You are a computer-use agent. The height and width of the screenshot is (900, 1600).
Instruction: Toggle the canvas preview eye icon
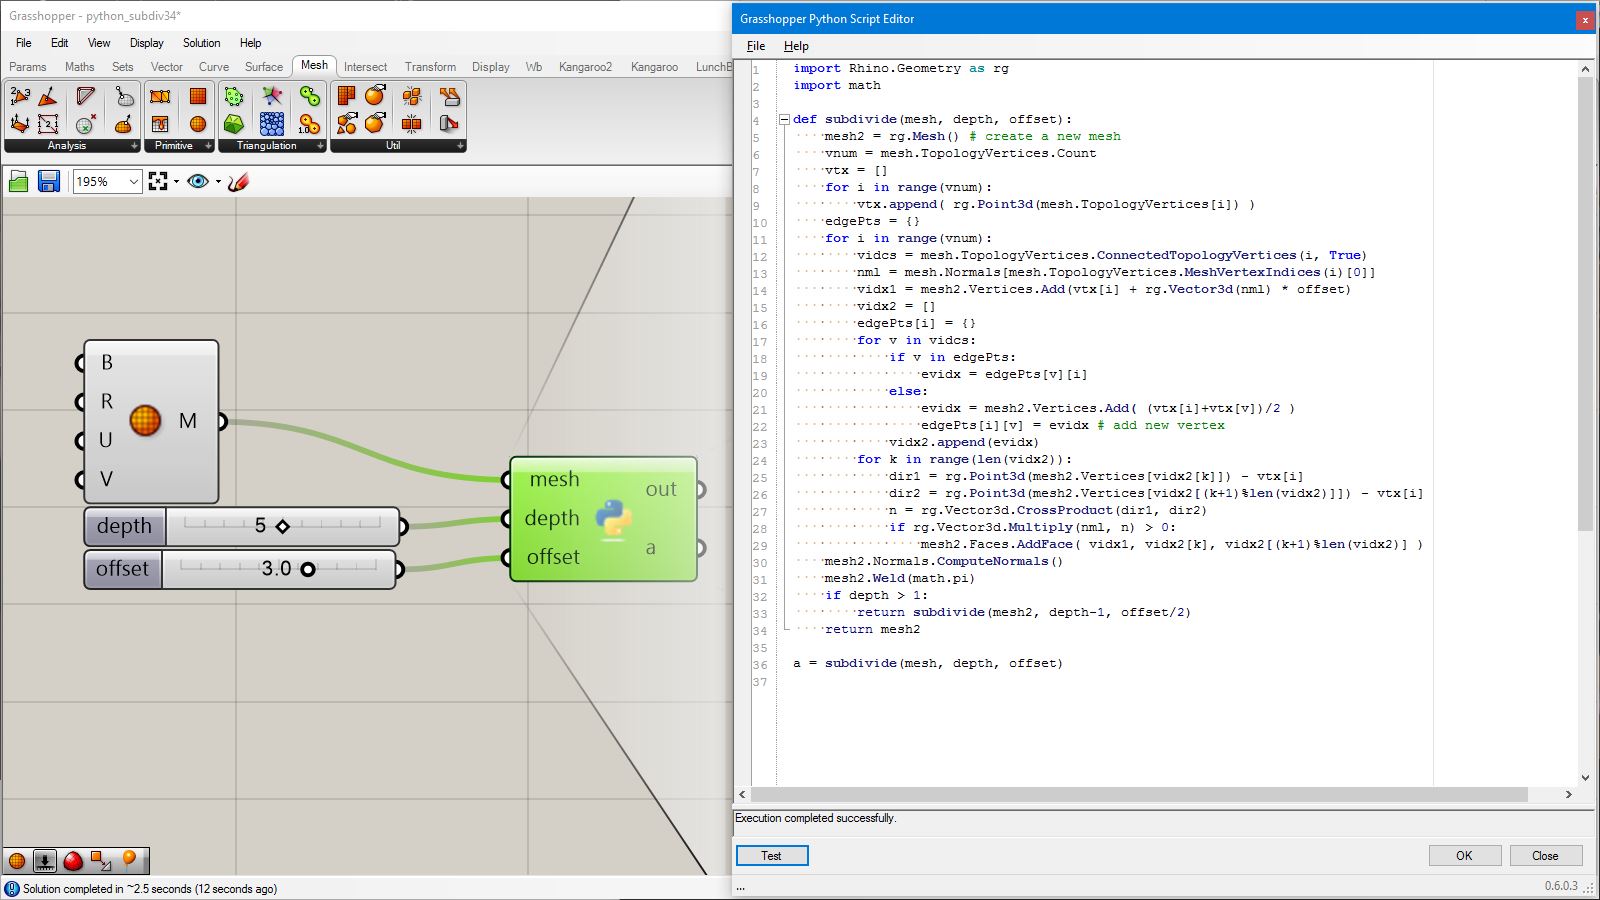point(198,181)
